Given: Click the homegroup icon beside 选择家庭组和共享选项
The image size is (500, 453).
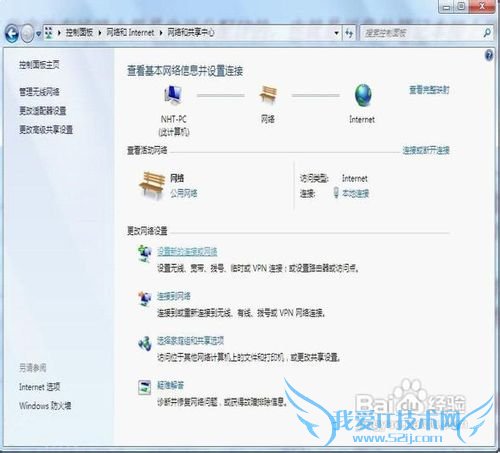Looking at the screenshot, I should pyautogui.click(x=145, y=343).
